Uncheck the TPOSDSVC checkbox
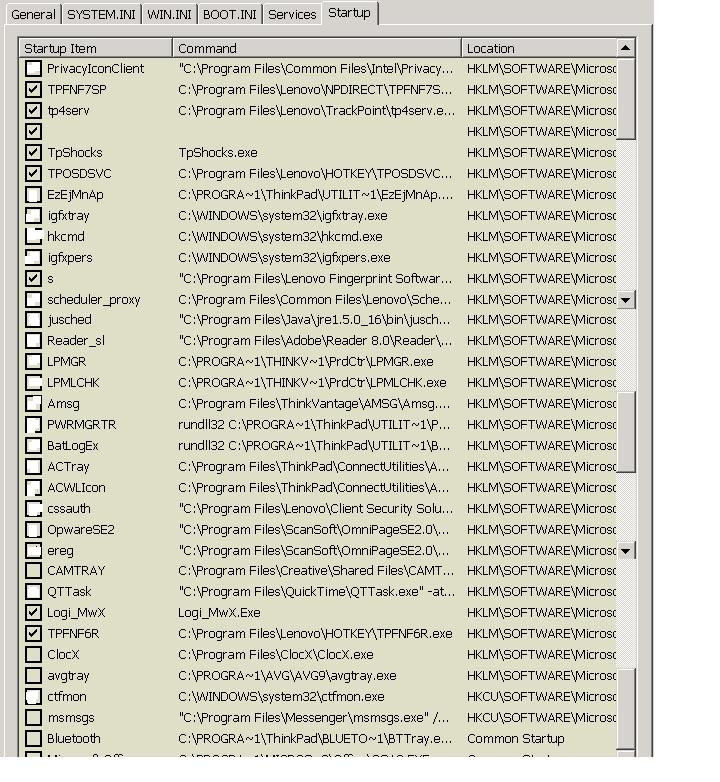The width and height of the screenshot is (720, 782). (x=33, y=173)
